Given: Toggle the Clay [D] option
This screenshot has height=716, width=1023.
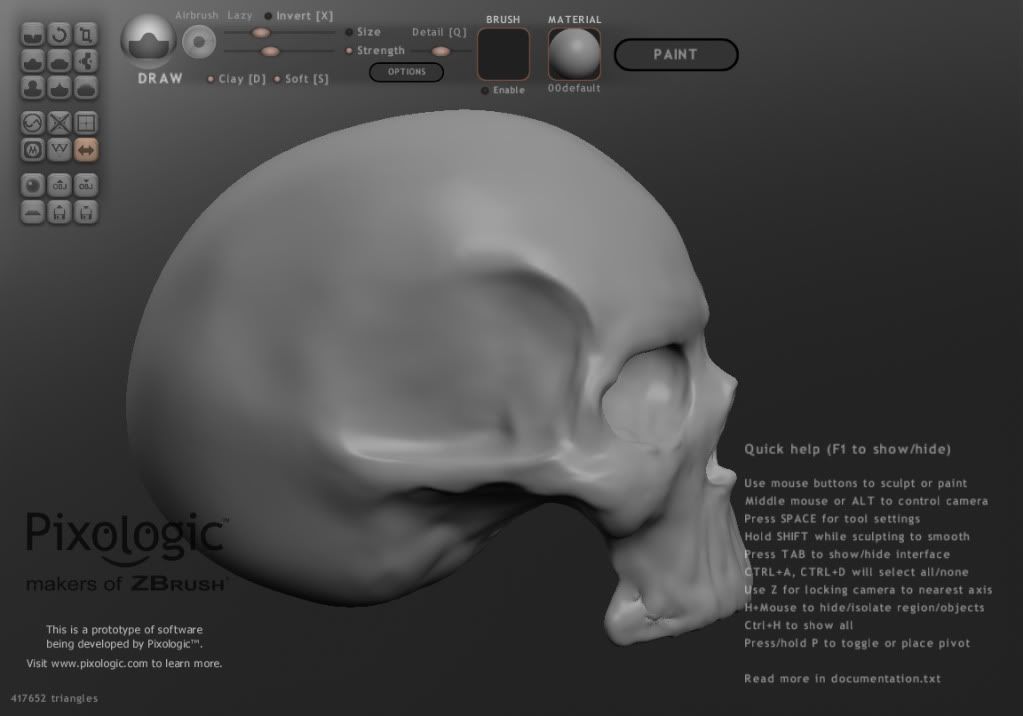Looking at the screenshot, I should [x=211, y=79].
